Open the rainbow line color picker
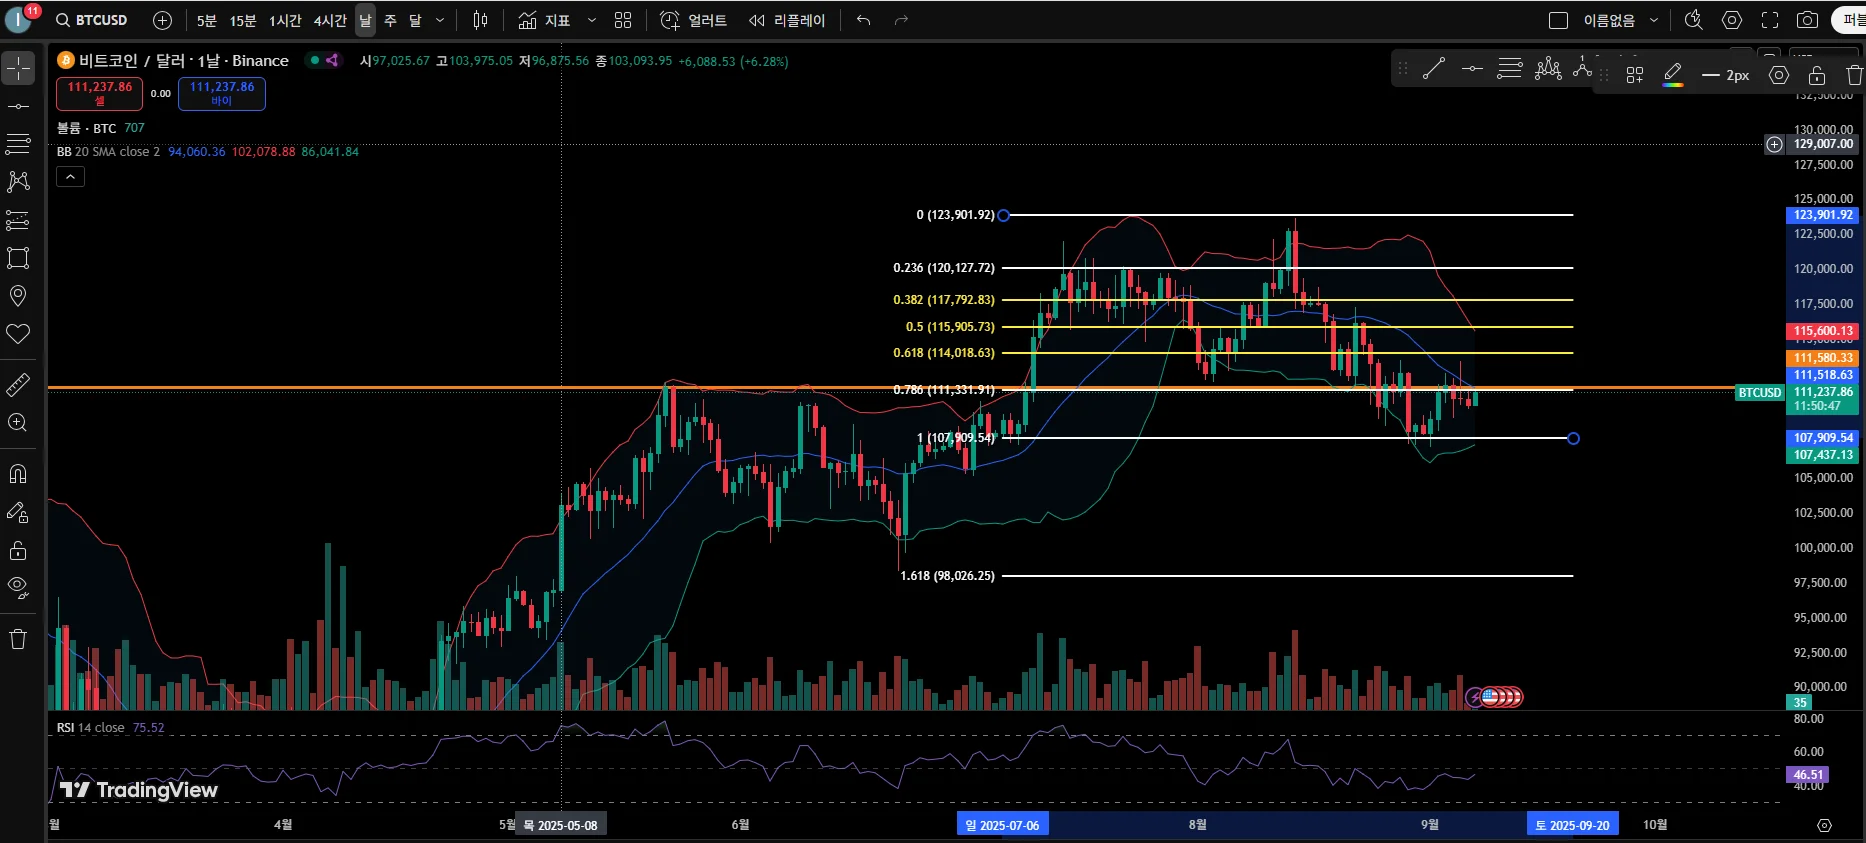Image resolution: width=1866 pixels, height=843 pixels. point(1673,75)
